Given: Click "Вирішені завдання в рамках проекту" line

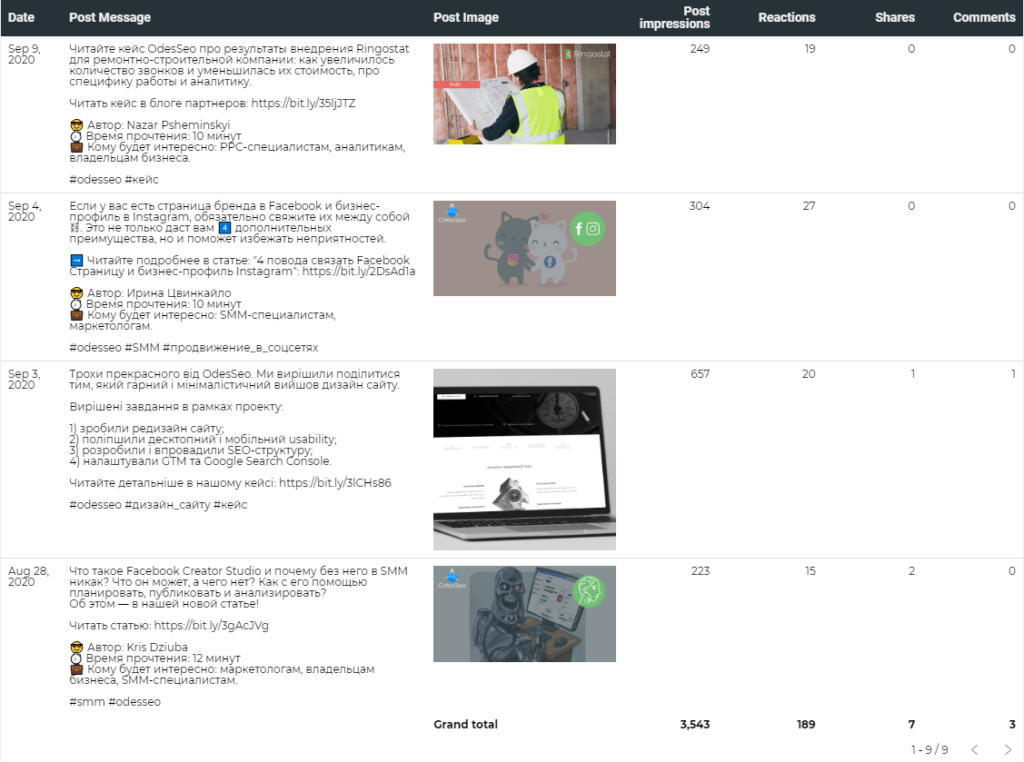Looking at the screenshot, I should click(x=176, y=407).
